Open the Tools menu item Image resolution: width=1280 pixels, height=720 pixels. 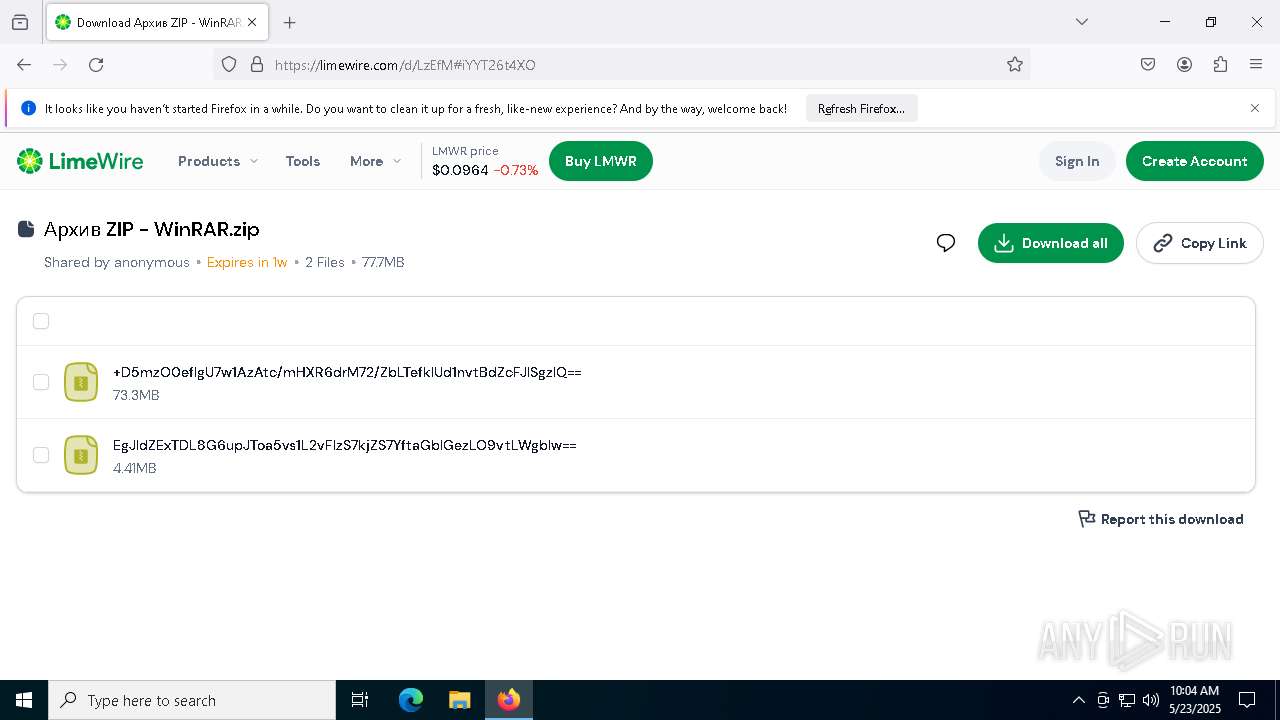click(303, 161)
